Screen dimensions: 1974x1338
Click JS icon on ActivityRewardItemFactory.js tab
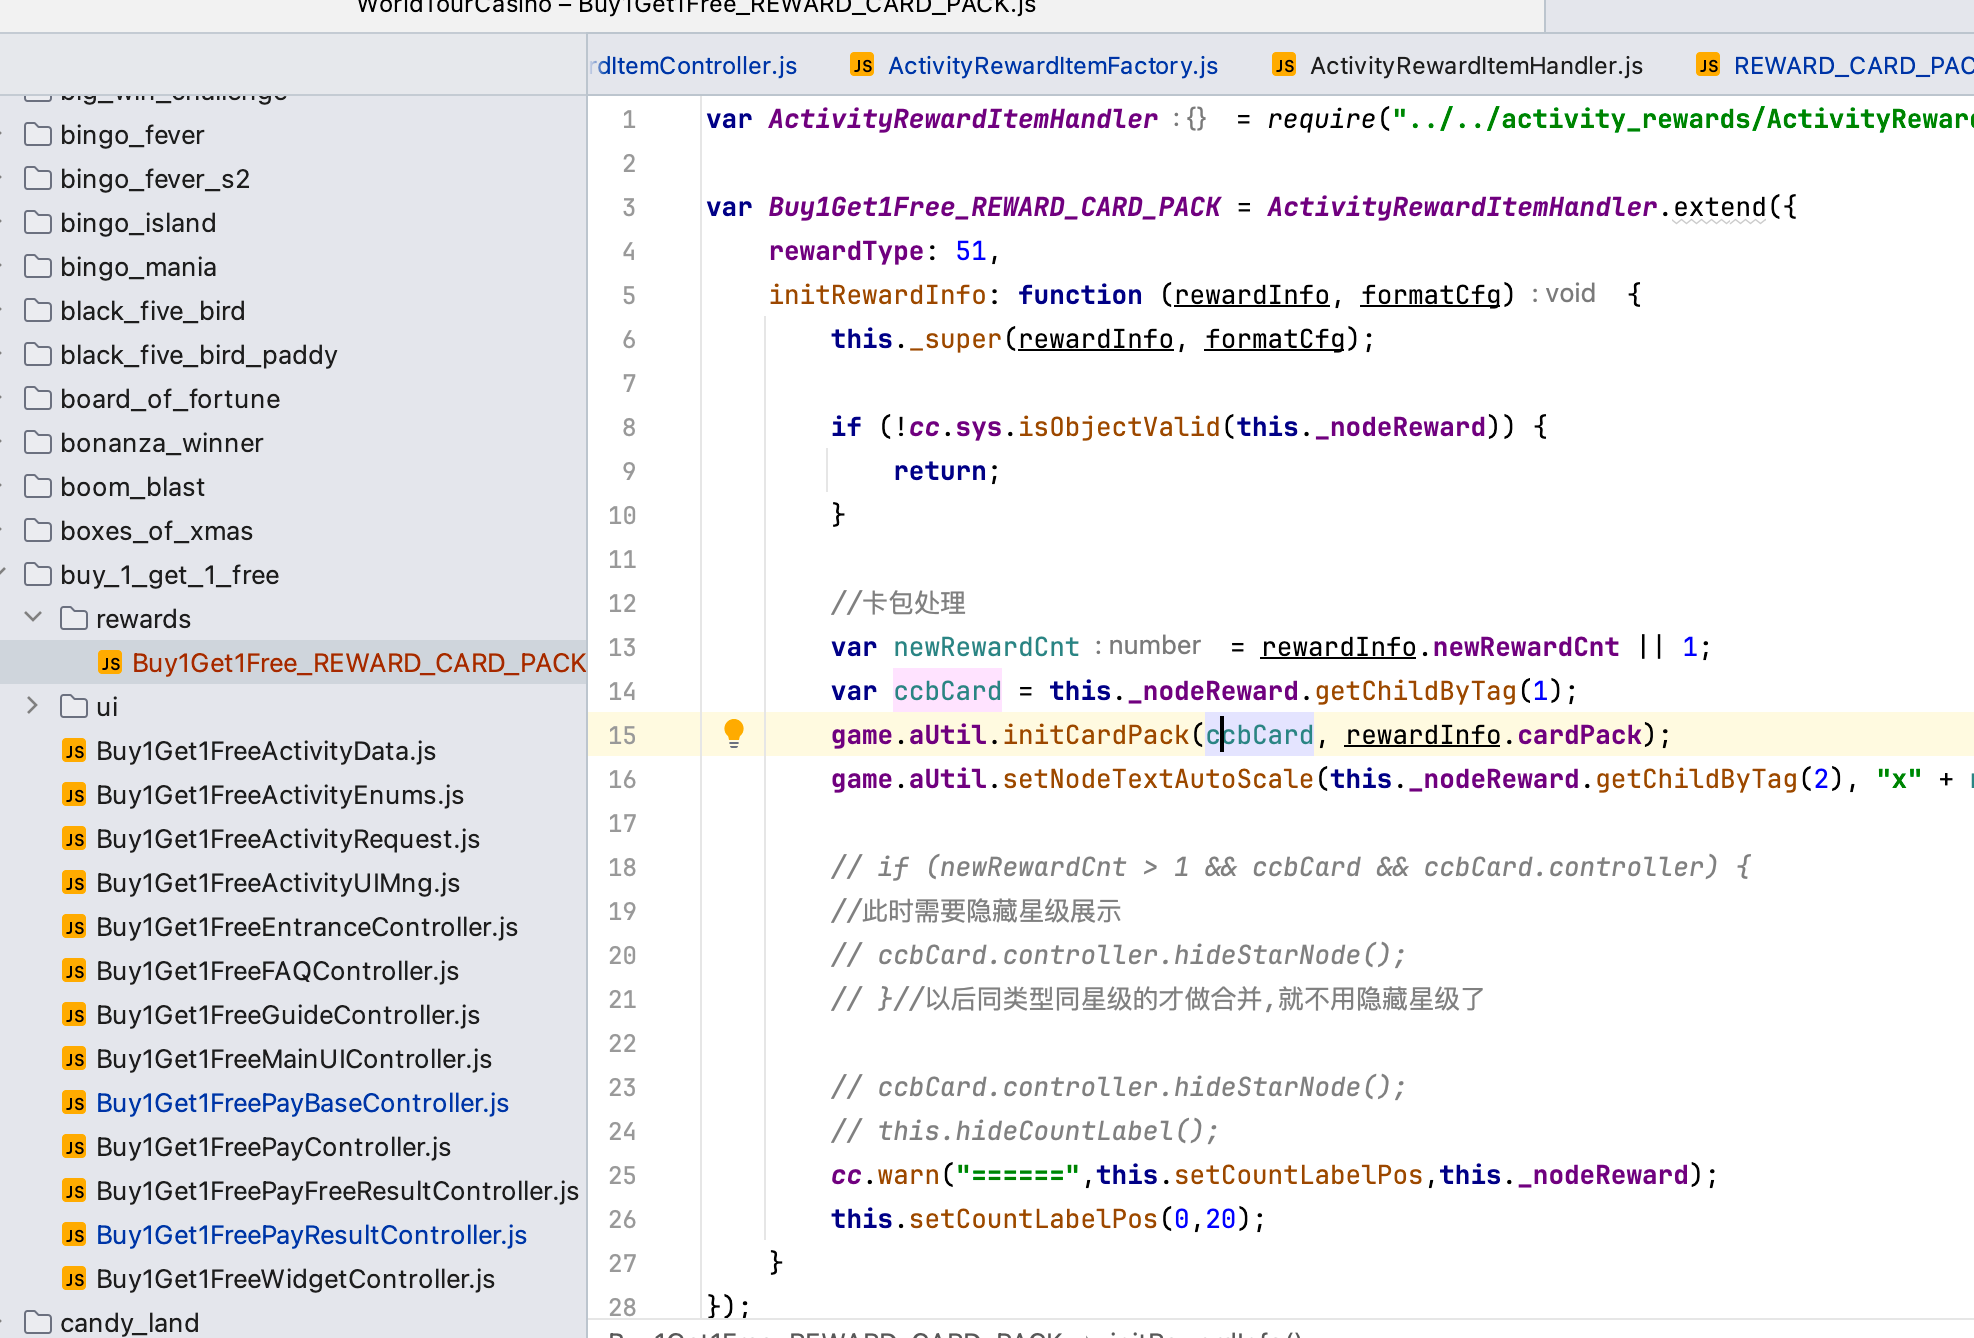862,65
